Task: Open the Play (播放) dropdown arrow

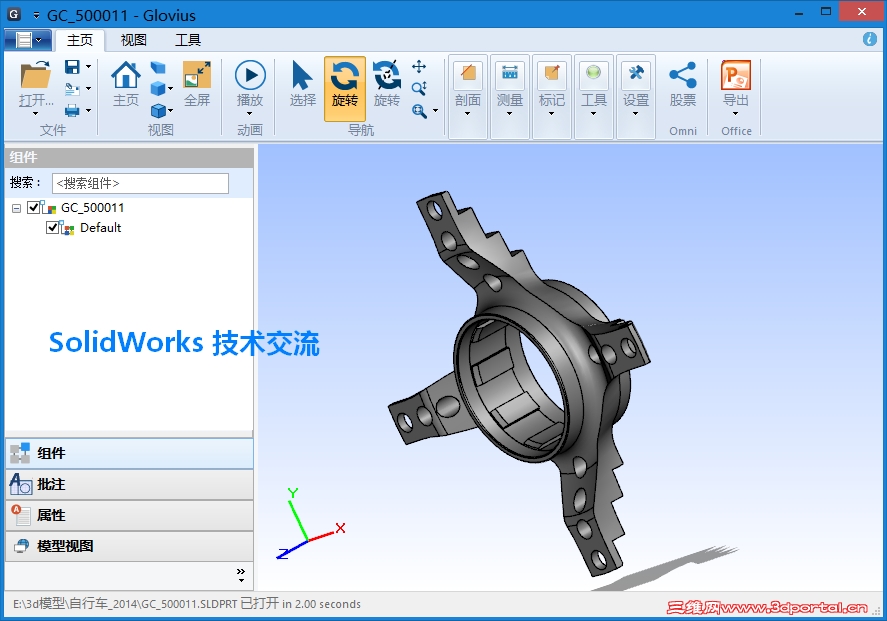Action: (249, 114)
